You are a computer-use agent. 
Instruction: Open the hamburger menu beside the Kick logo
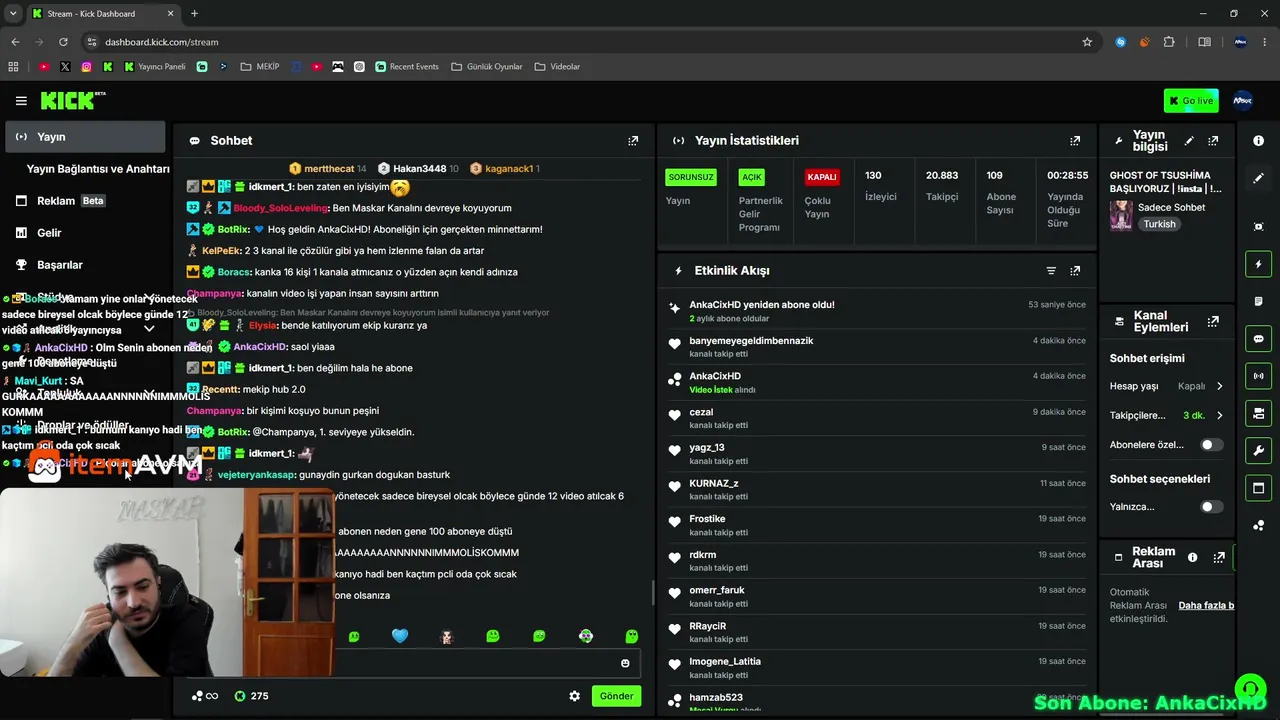click(21, 101)
